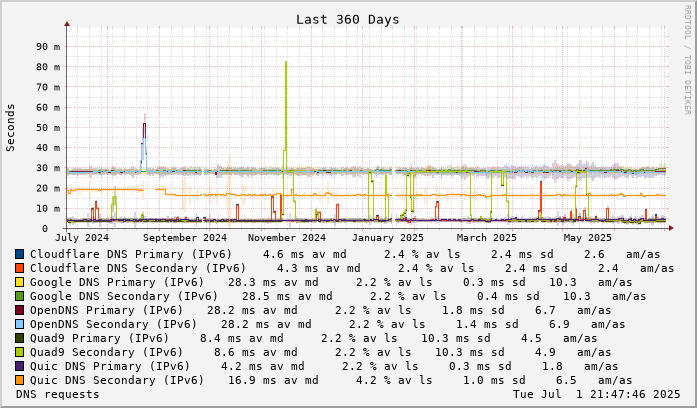Click the '40 m' y-axis tick label

[48, 148]
